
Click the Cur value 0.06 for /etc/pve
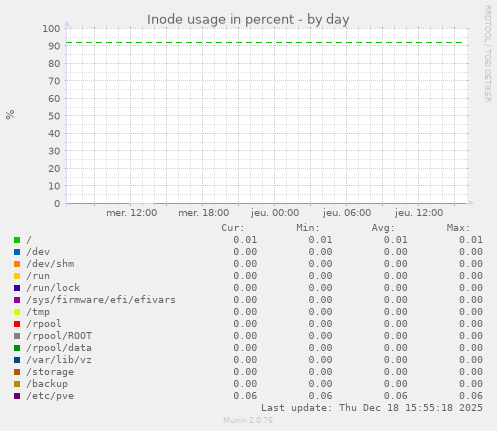245,396
